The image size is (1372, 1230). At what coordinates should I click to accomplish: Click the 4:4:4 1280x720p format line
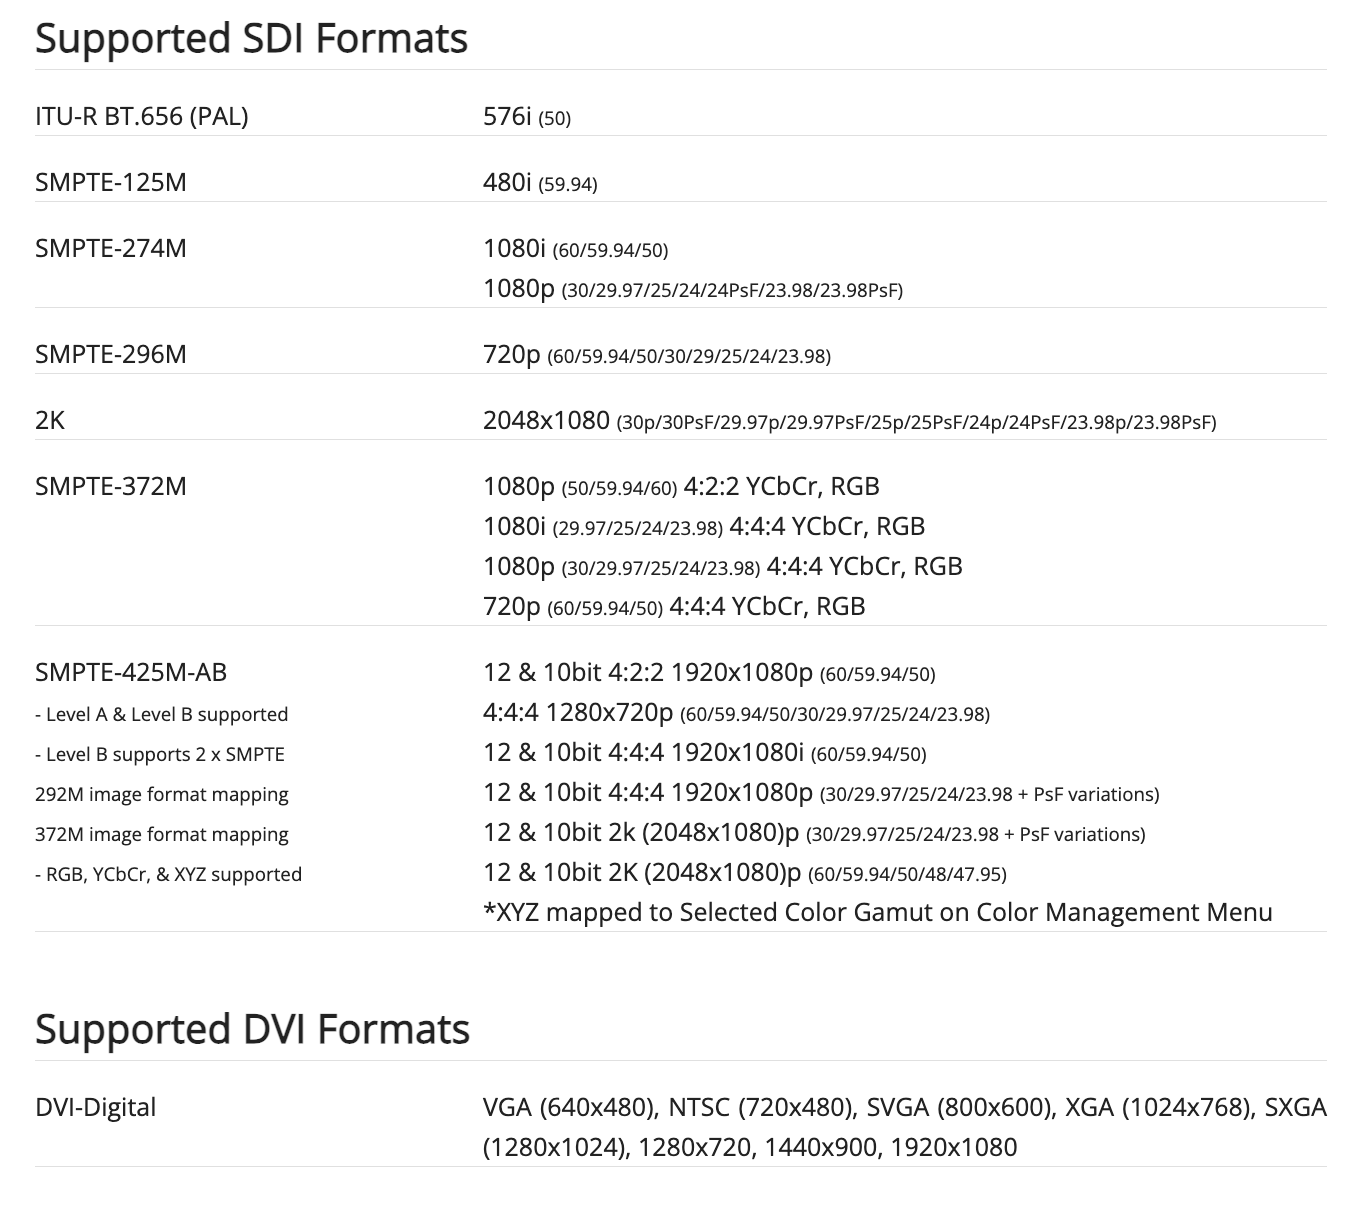point(735,713)
